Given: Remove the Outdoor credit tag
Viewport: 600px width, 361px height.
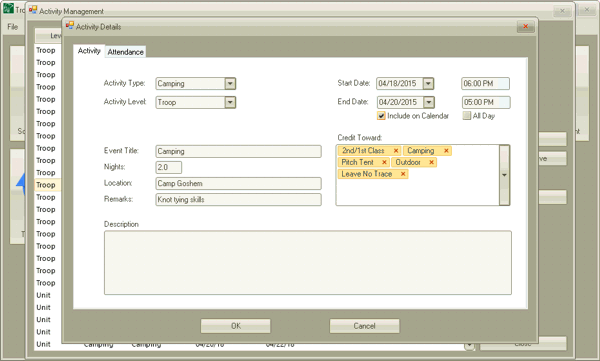Looking at the screenshot, I should 431,162.
